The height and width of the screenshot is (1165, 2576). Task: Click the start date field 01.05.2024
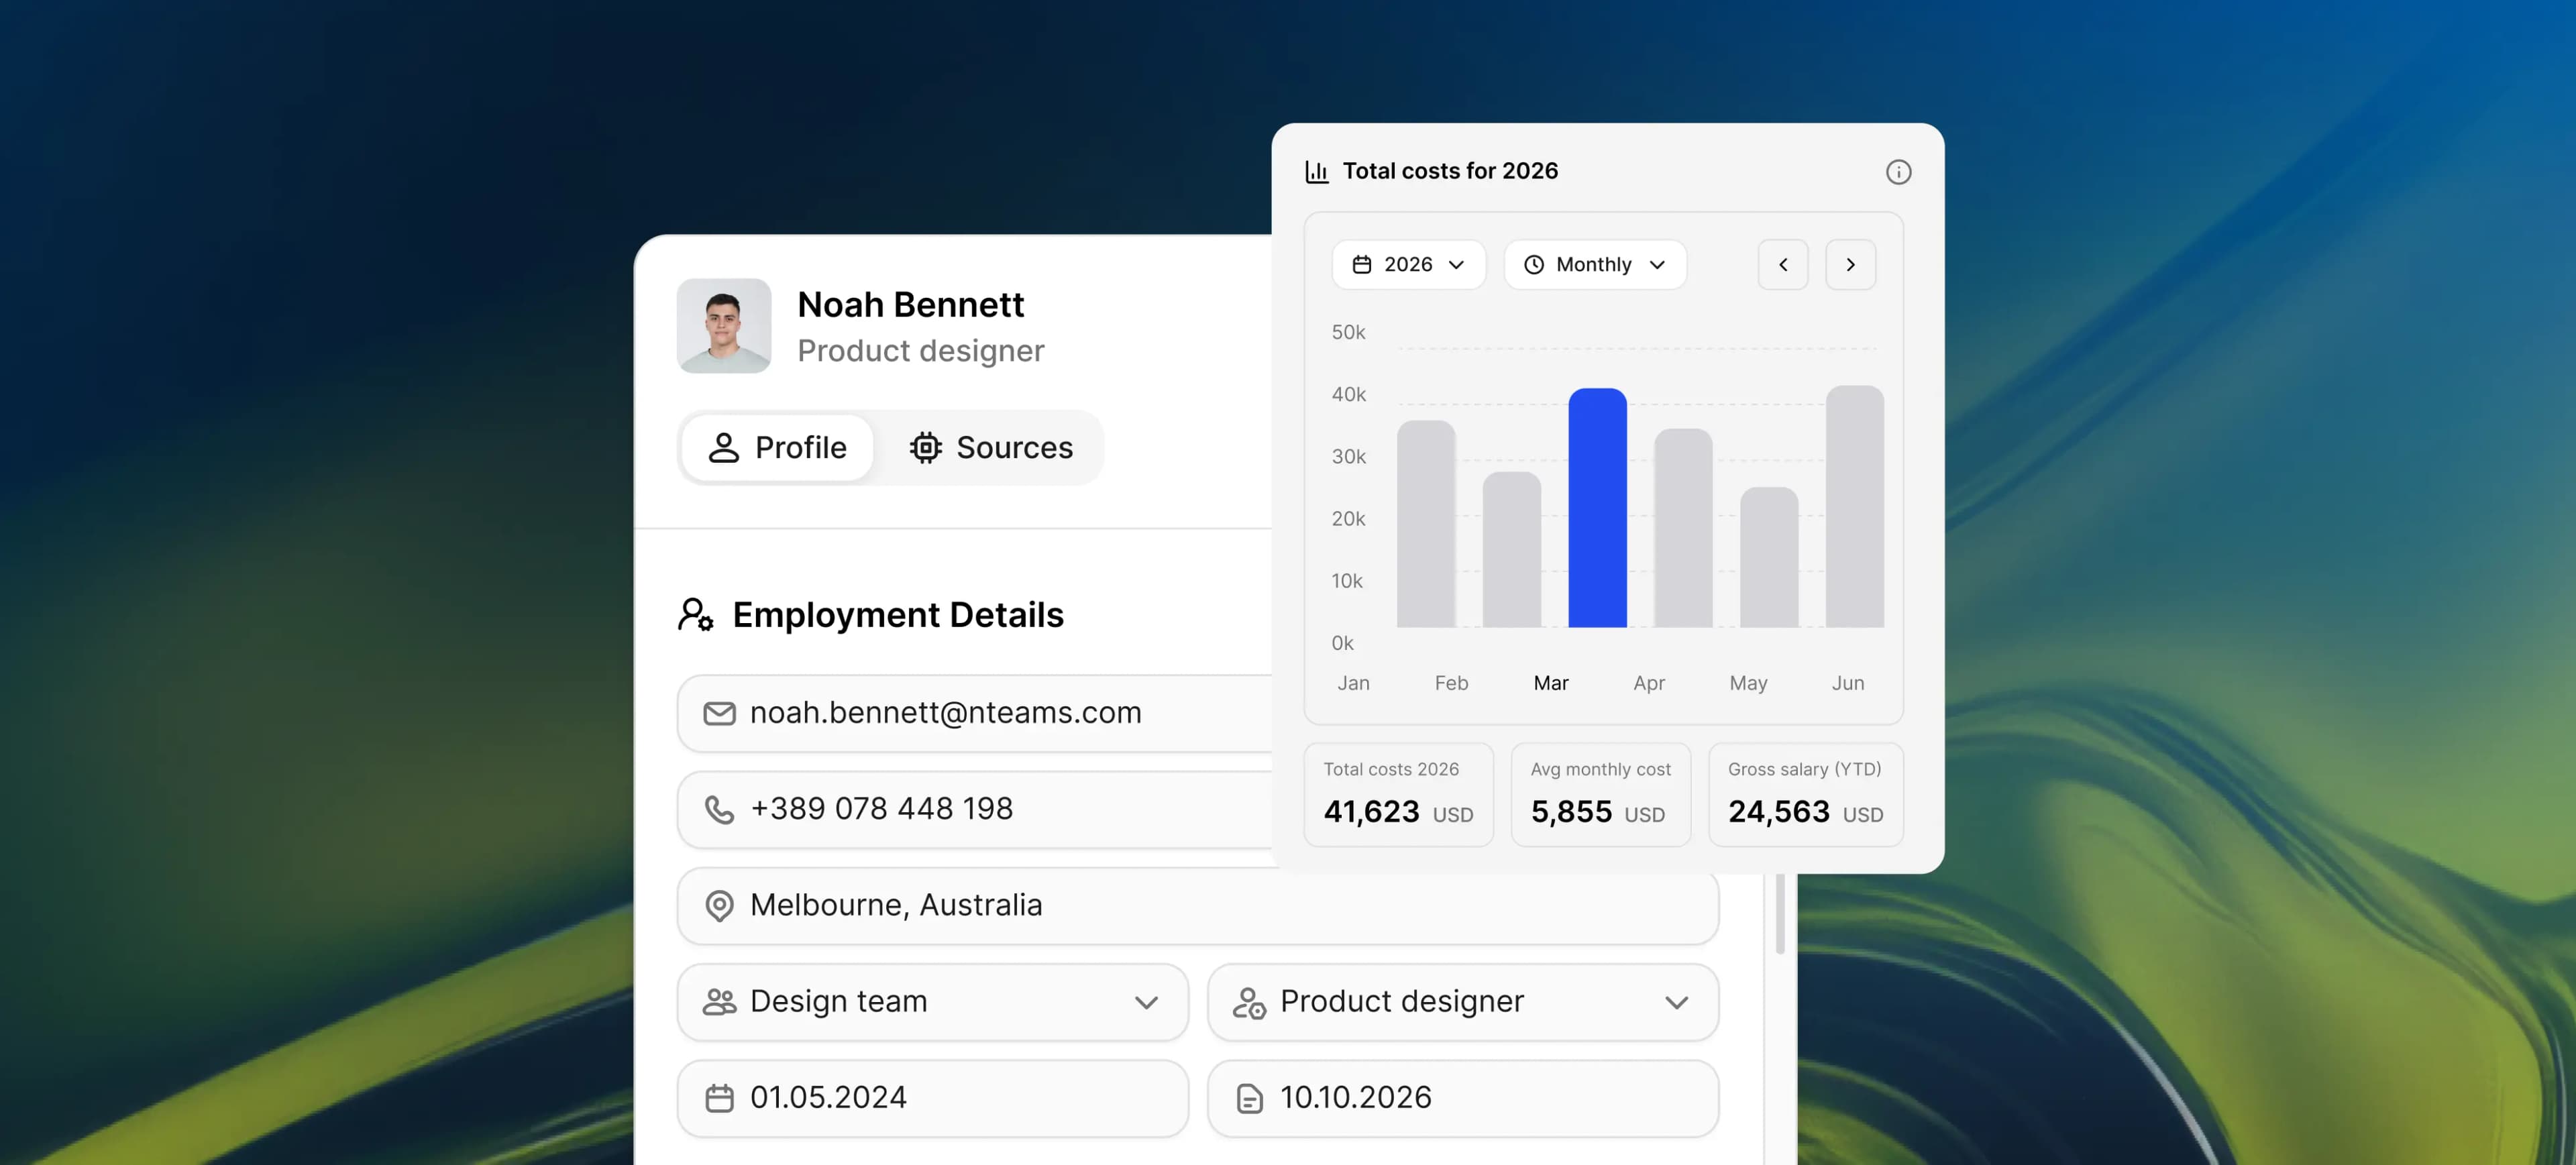pyautogui.click(x=933, y=1098)
